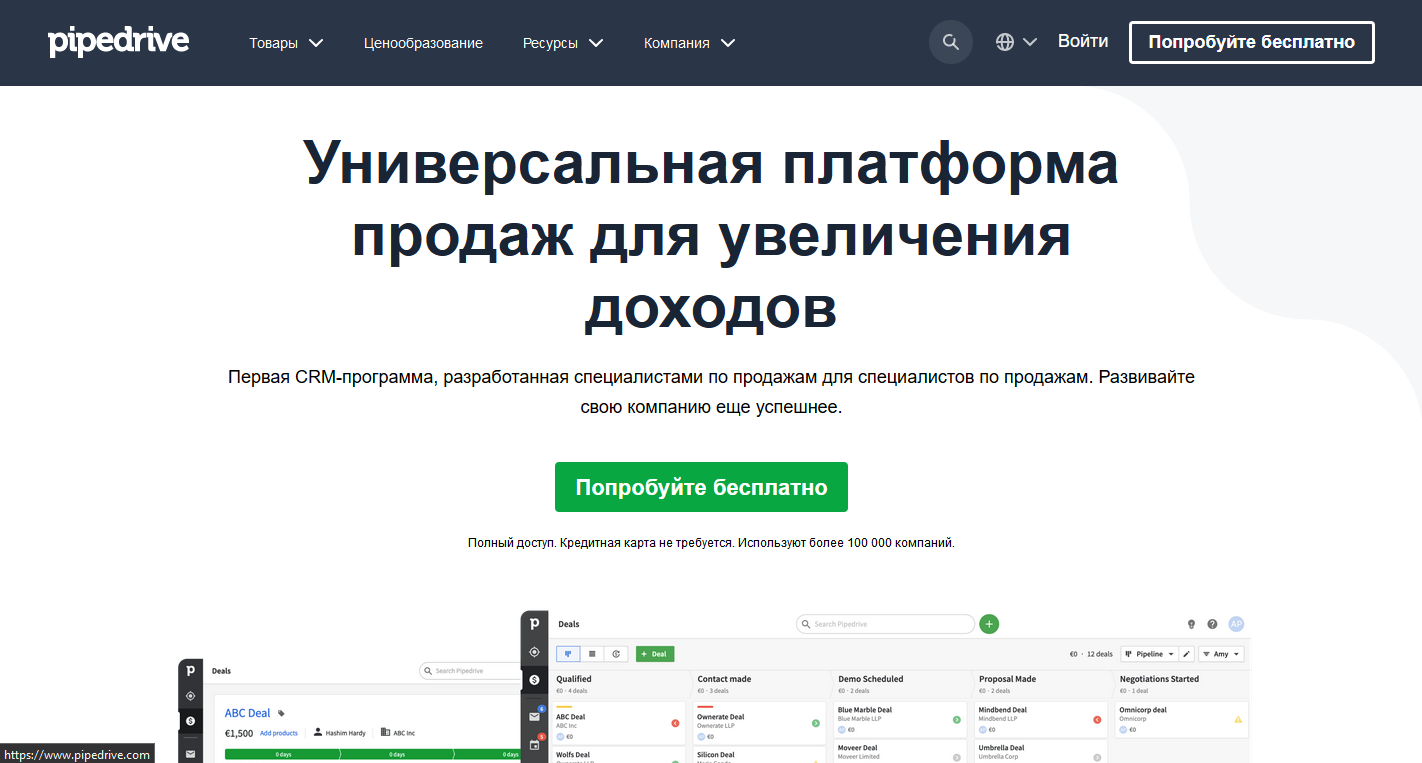The image size is (1422, 763).
Task: Switch to list view icon
Action: pos(592,654)
